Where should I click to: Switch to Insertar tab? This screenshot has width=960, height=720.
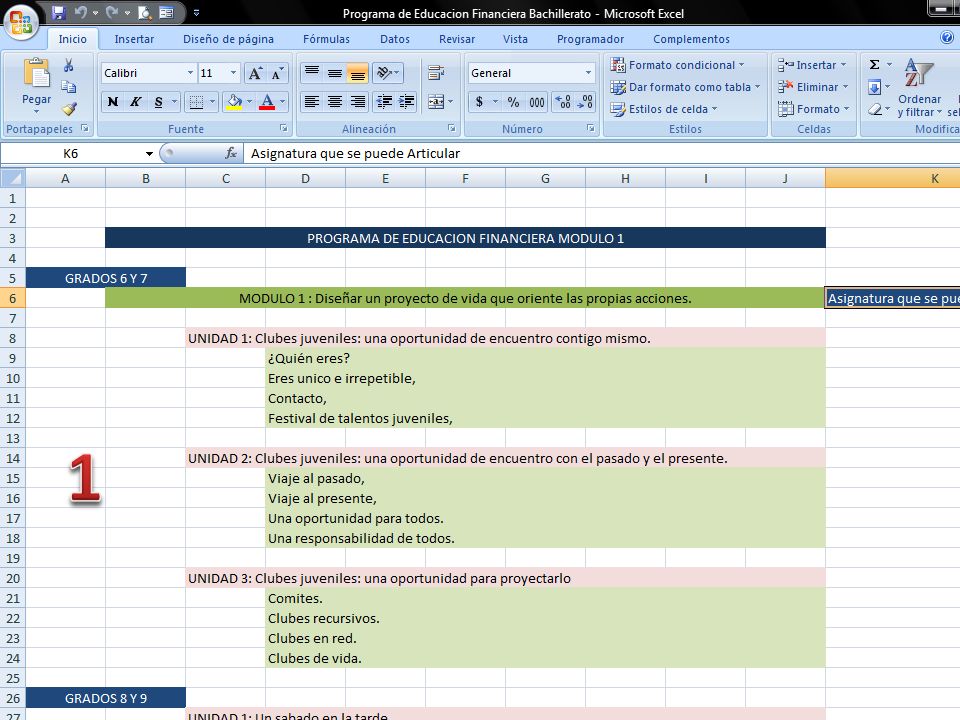(x=134, y=39)
